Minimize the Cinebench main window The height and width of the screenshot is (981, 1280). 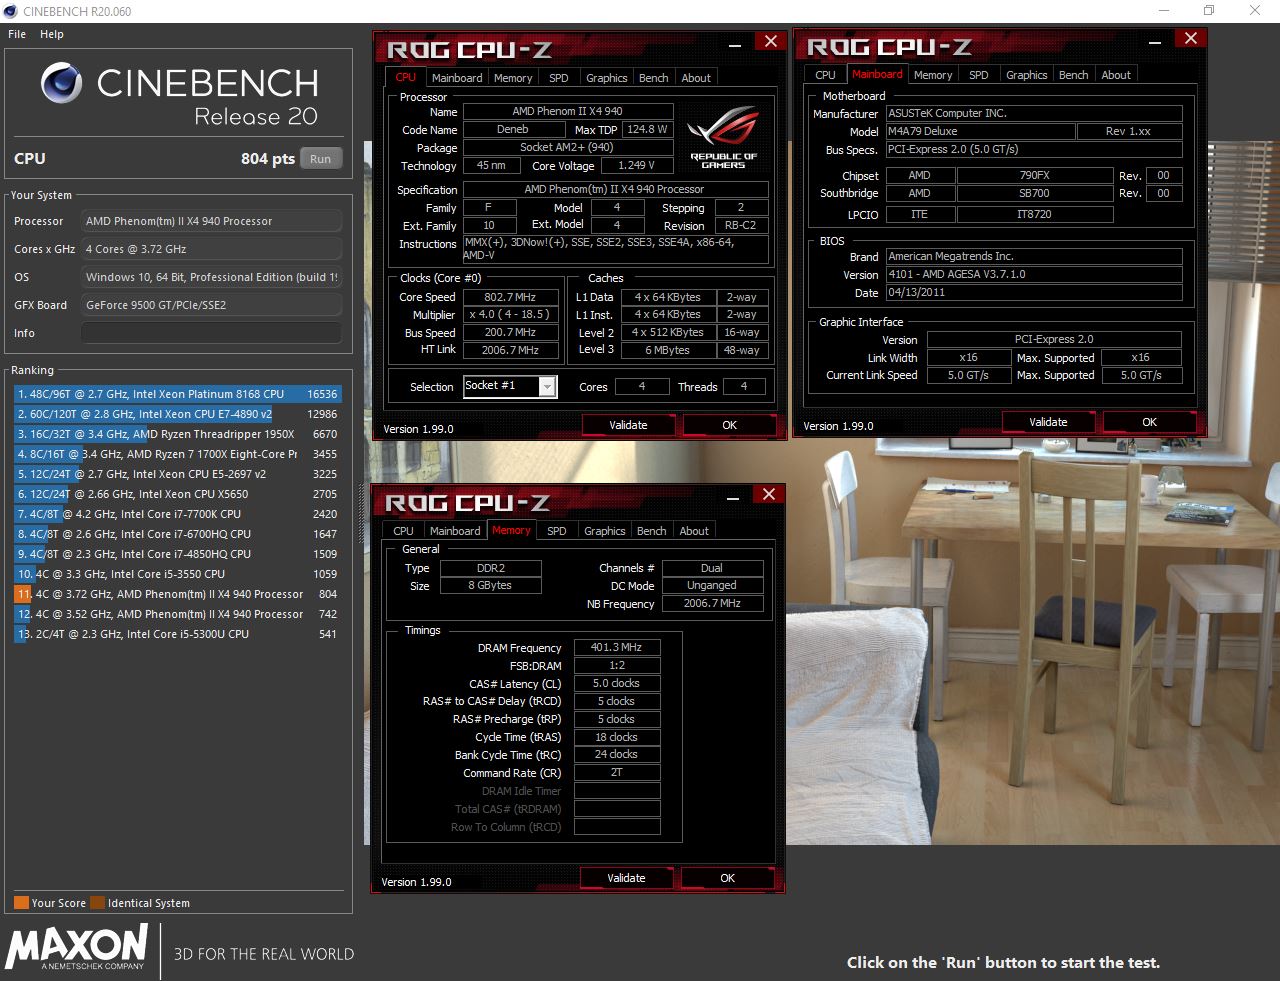1163,11
